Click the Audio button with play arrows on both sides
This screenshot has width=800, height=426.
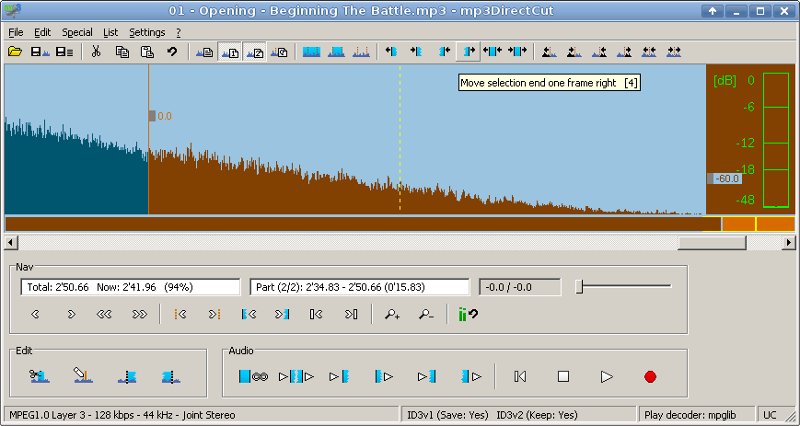296,377
